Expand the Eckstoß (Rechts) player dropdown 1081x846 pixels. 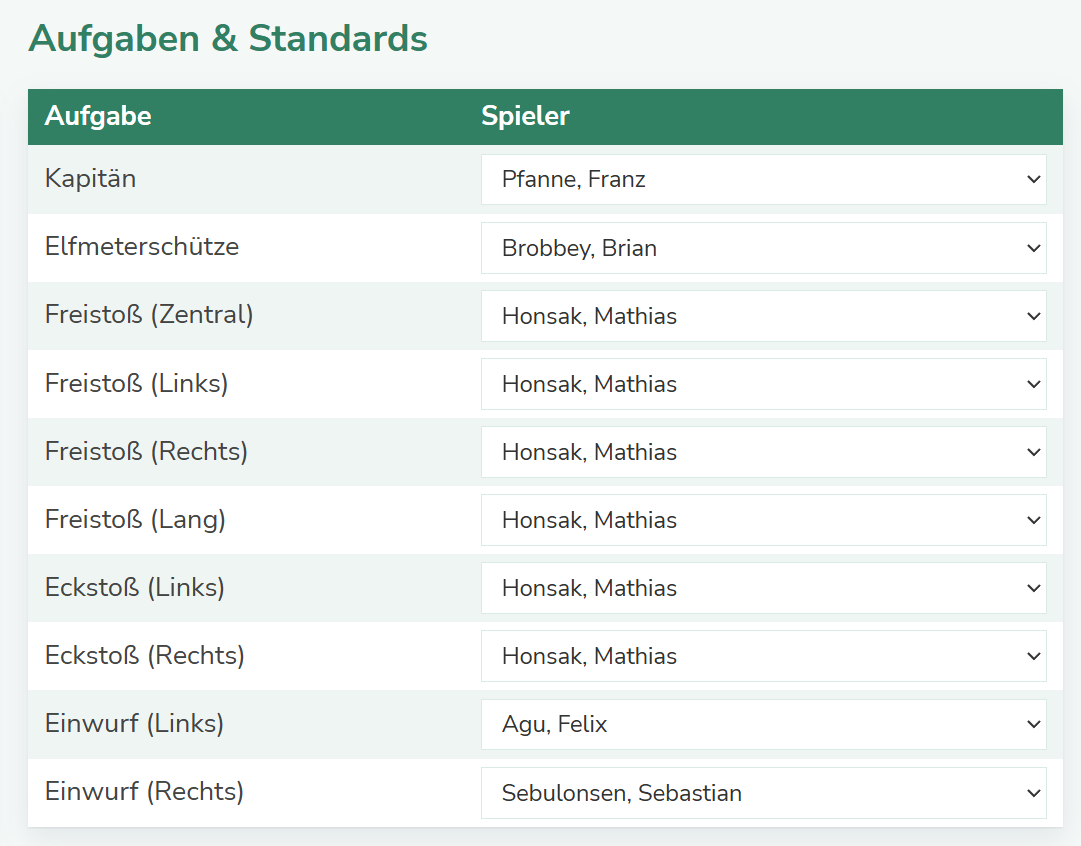coord(763,656)
